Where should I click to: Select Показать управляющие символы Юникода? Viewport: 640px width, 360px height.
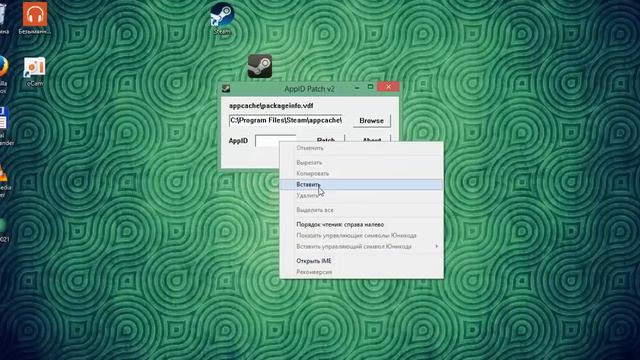(x=361, y=236)
